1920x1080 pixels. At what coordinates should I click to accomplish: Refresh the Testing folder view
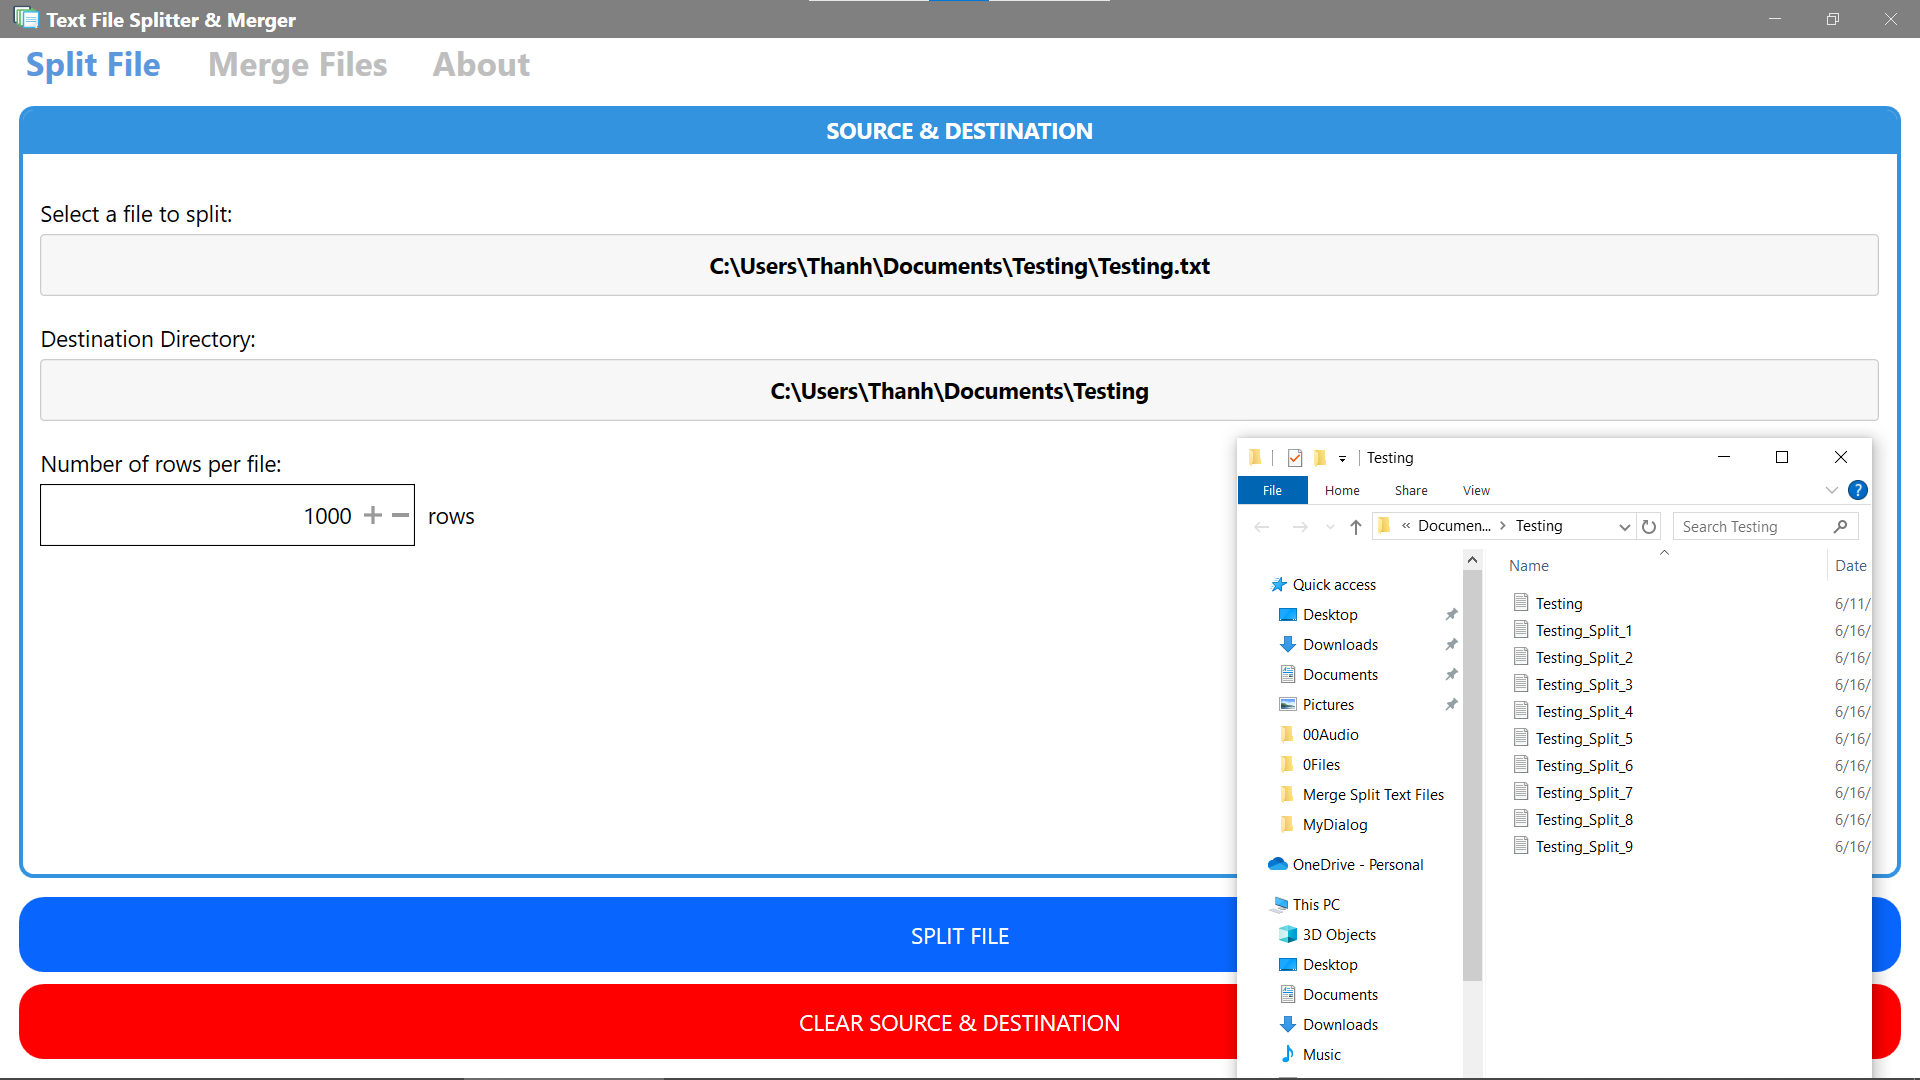click(1649, 527)
